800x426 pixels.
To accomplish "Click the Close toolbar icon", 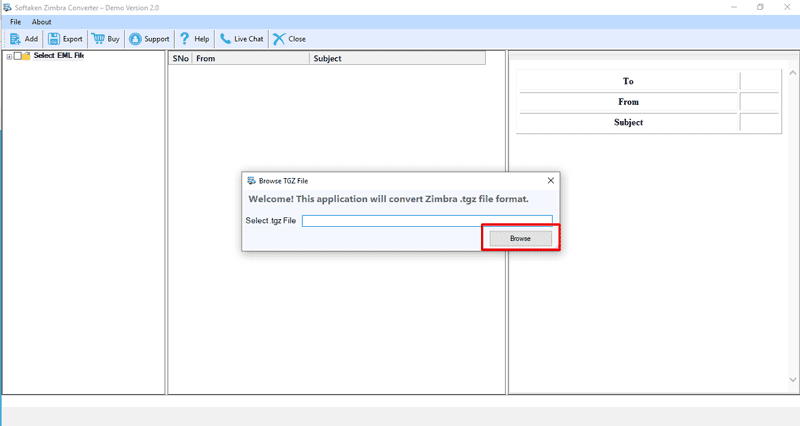I will click(x=278, y=39).
